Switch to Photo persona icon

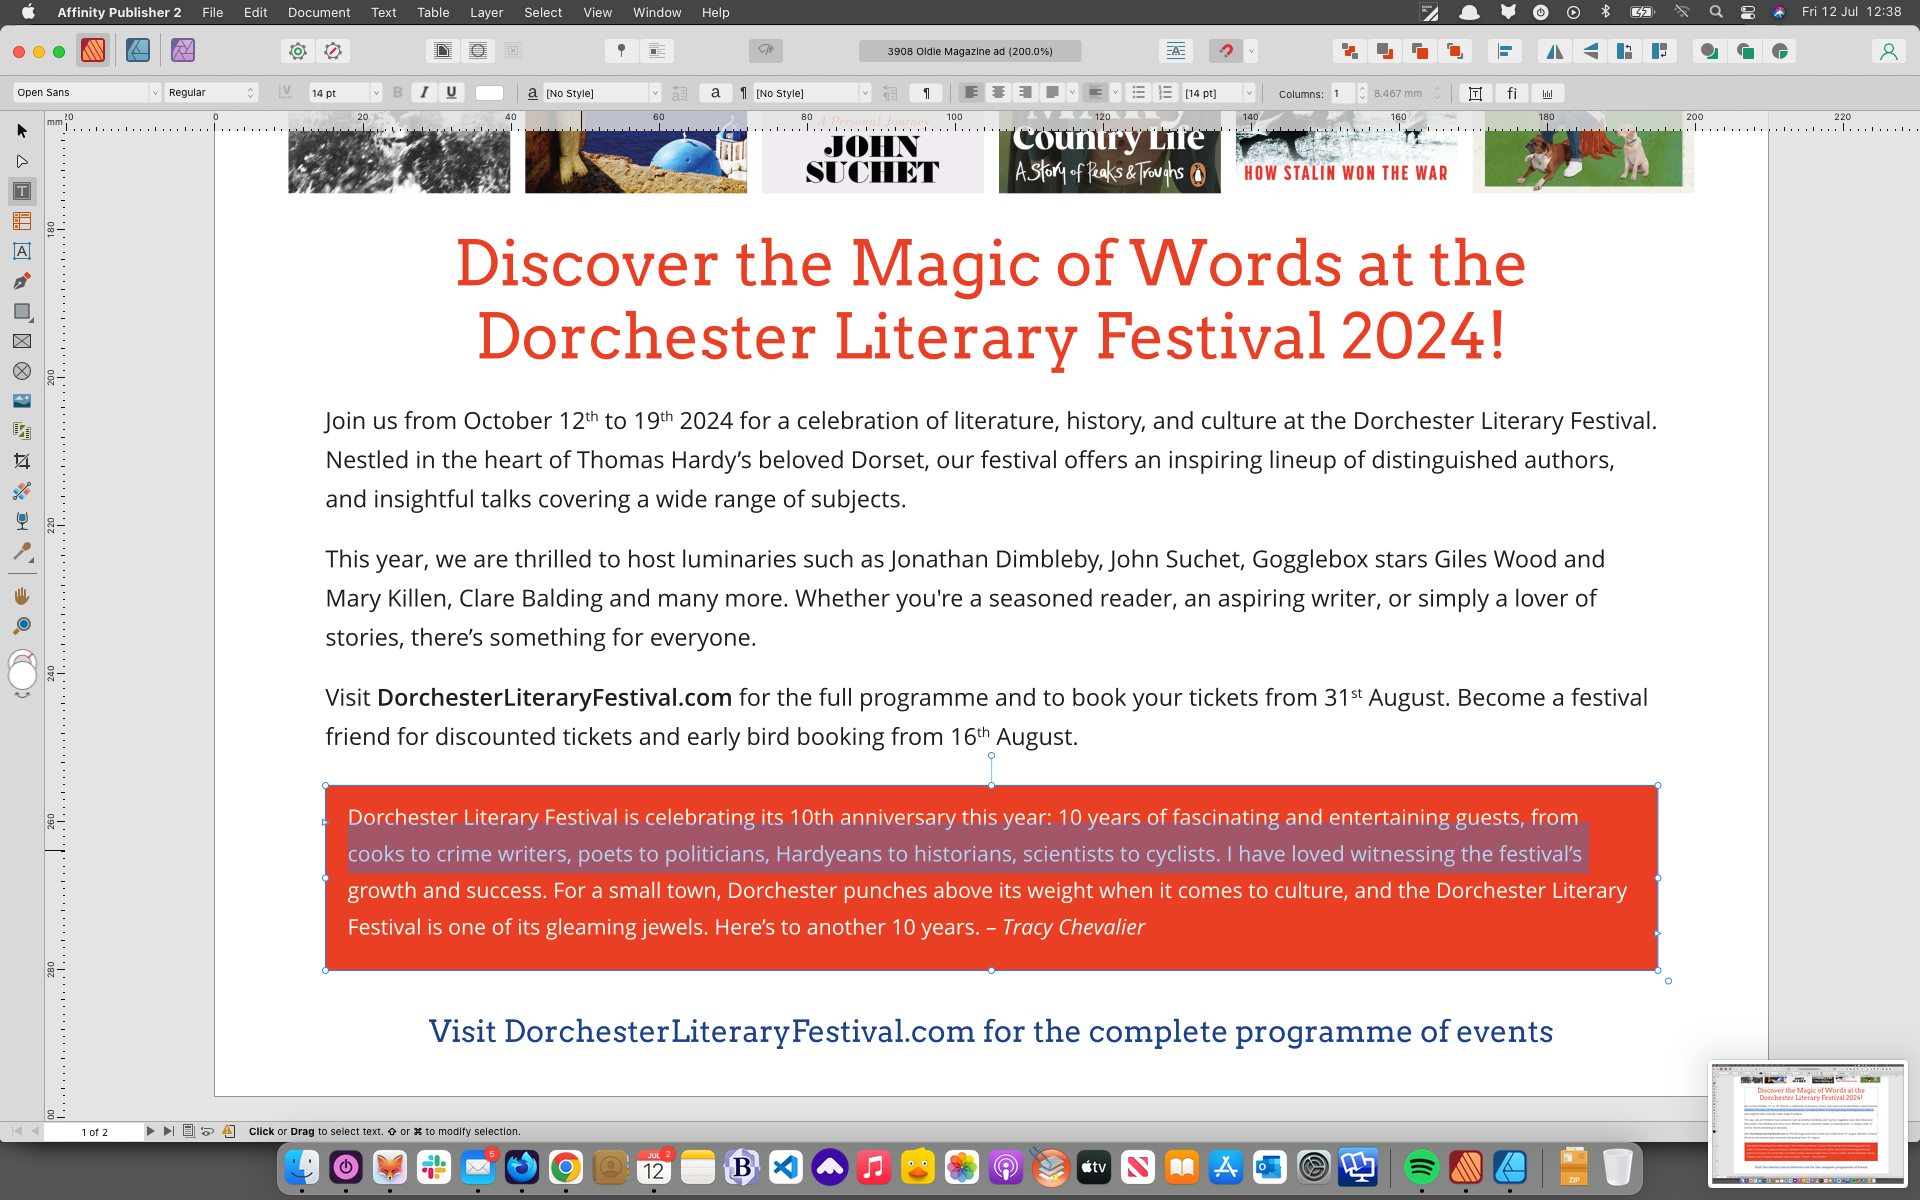pyautogui.click(x=182, y=50)
